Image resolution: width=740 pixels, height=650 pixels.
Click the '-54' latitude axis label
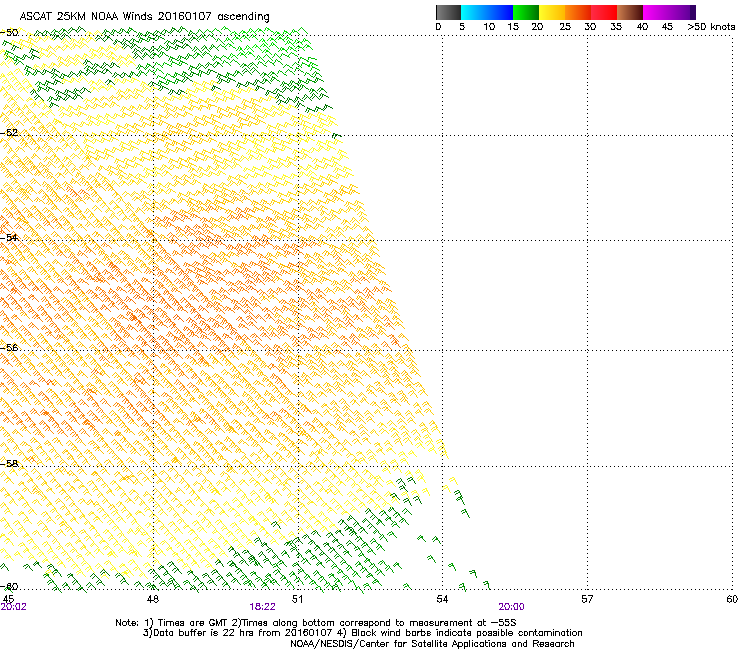point(9,237)
